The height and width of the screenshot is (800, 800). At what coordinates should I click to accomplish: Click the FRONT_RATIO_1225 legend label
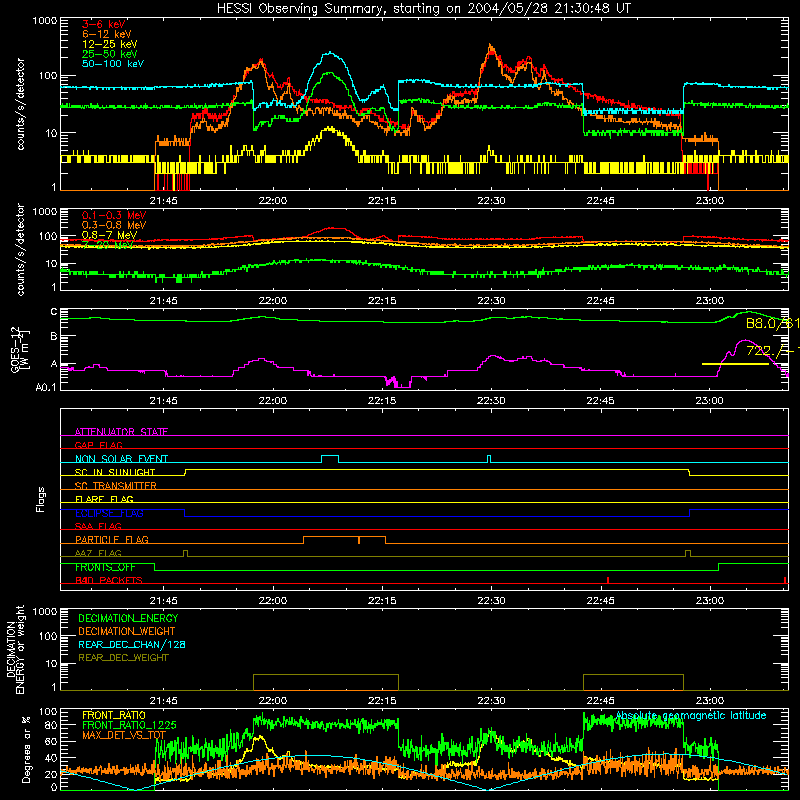point(129,725)
